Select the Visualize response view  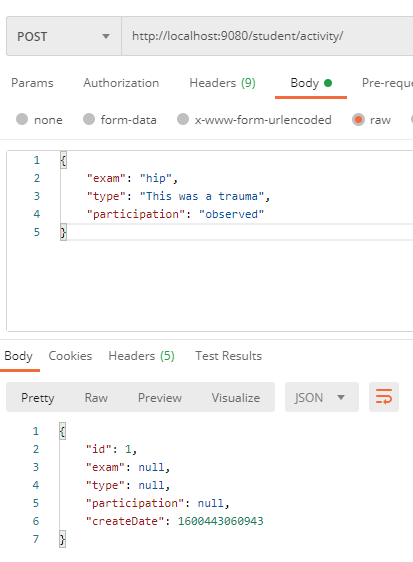click(236, 397)
